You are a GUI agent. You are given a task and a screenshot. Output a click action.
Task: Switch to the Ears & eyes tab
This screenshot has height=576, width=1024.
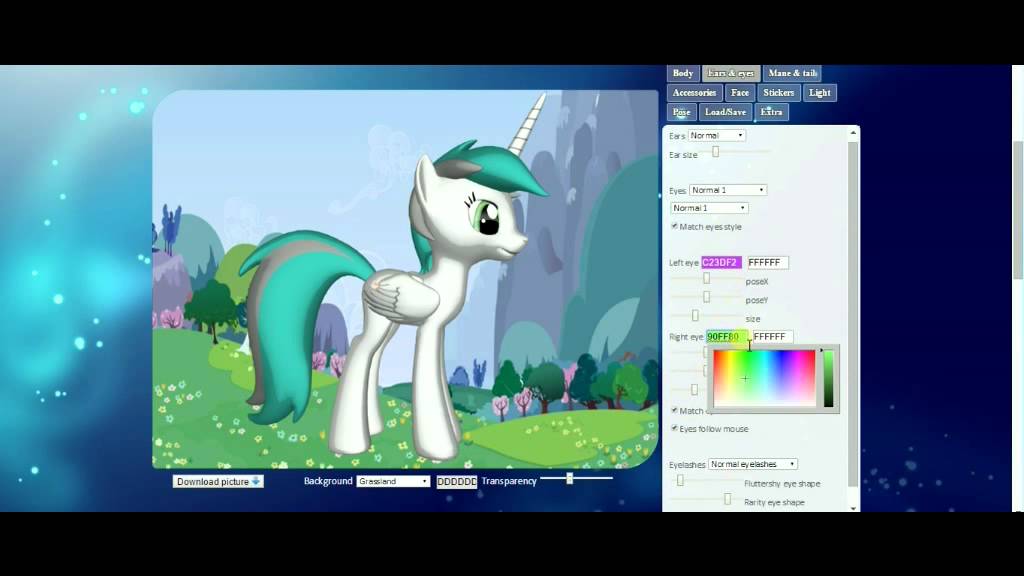click(x=731, y=73)
